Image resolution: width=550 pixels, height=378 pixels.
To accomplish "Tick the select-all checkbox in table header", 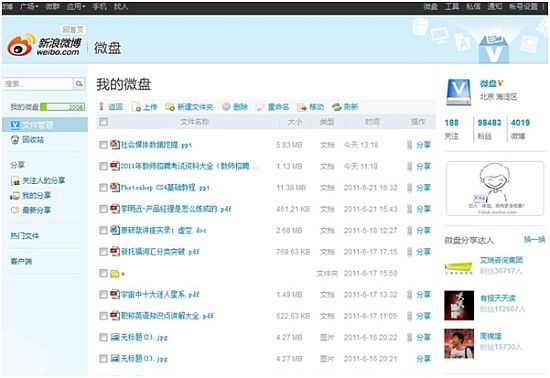I will click(x=103, y=122).
